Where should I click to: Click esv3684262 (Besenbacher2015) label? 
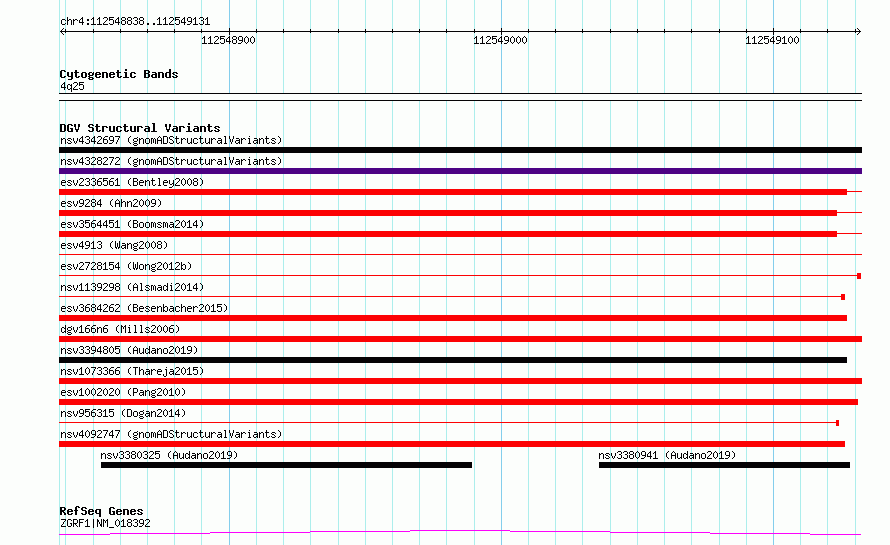point(144,308)
